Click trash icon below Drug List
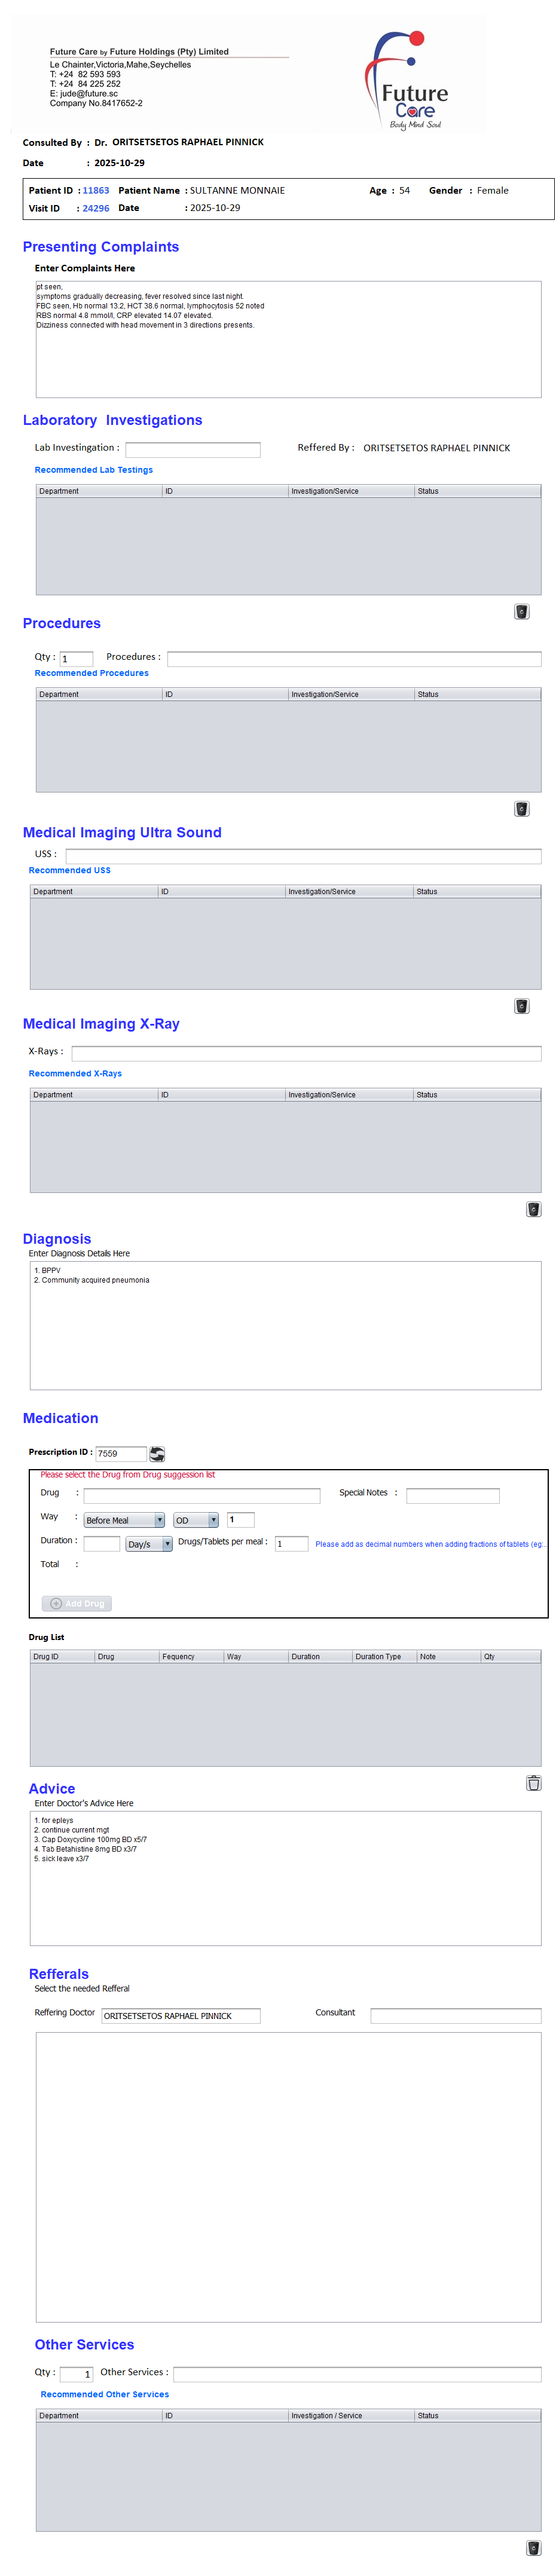The image size is (556, 2576). pos(533,1783)
